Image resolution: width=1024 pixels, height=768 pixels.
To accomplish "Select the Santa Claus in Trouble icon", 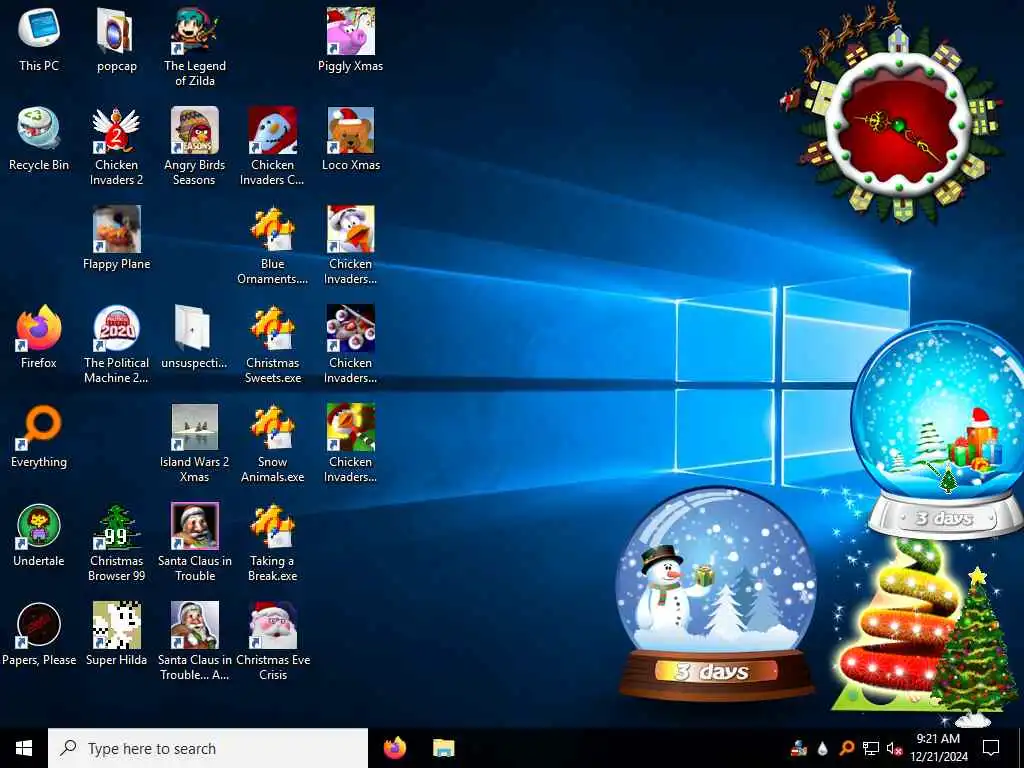I will [x=195, y=543].
